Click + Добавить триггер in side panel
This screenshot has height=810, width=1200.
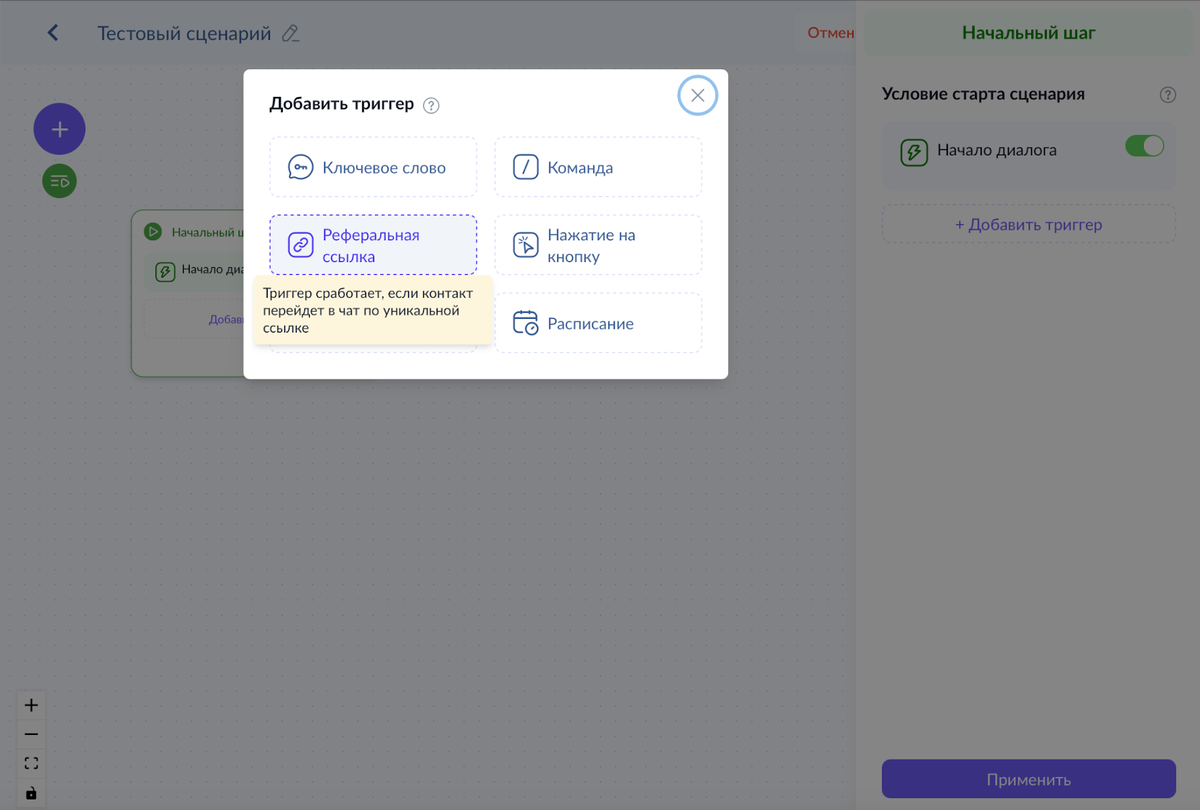(1029, 224)
